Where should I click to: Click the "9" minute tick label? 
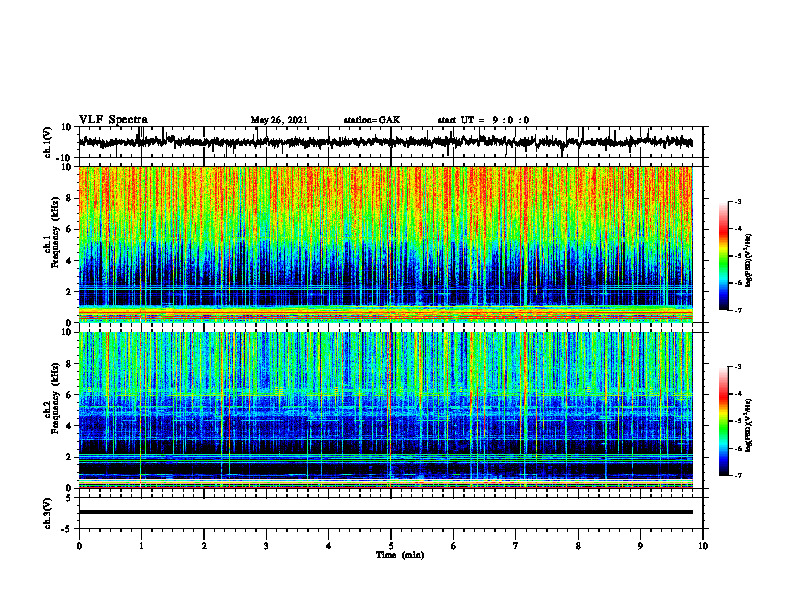click(x=640, y=546)
